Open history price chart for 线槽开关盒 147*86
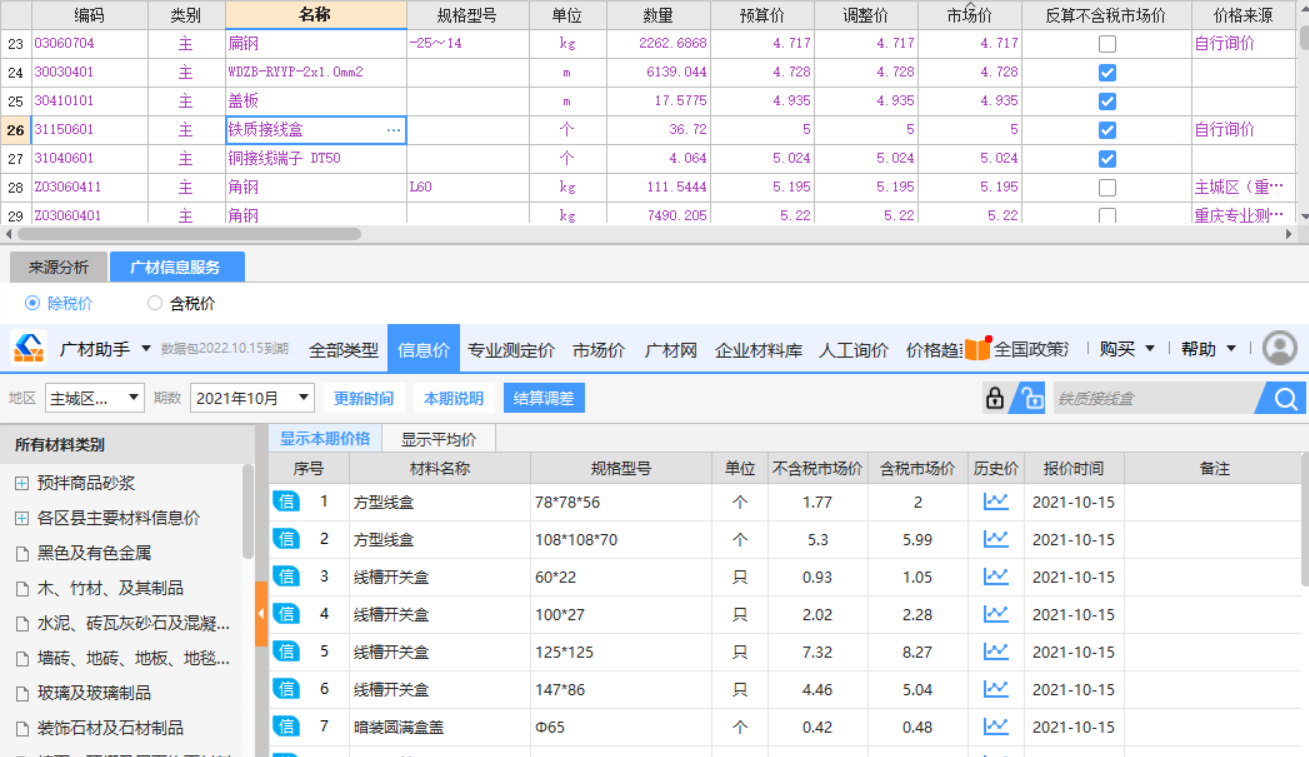Image resolution: width=1309 pixels, height=757 pixels. (x=996, y=689)
